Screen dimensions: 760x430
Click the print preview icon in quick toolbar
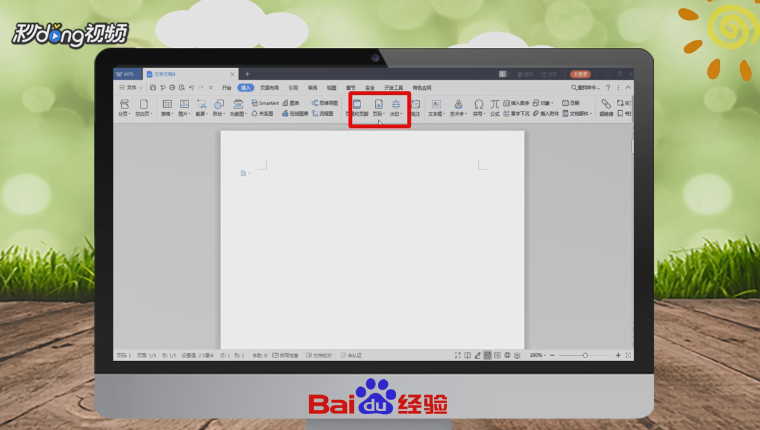coord(182,88)
